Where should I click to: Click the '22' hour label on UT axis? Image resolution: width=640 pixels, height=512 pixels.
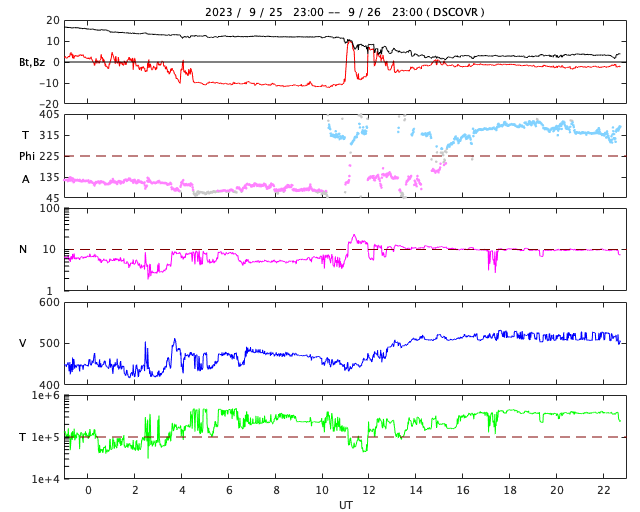604,490
